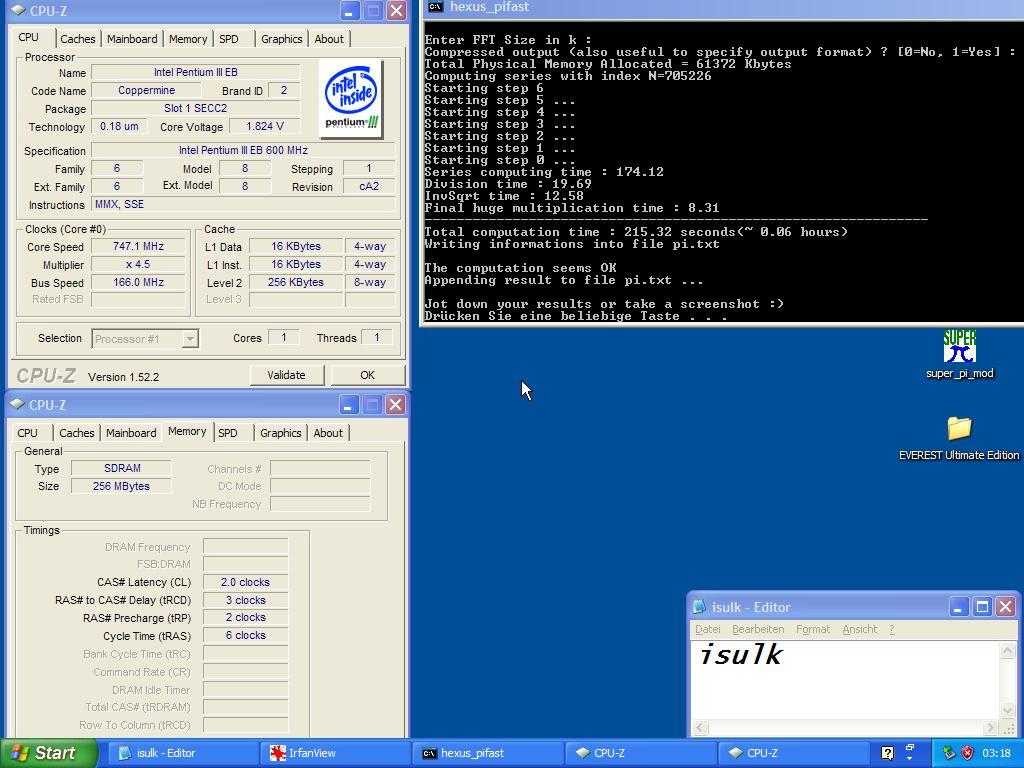Click the first CPU-Z taskbar button

point(641,753)
